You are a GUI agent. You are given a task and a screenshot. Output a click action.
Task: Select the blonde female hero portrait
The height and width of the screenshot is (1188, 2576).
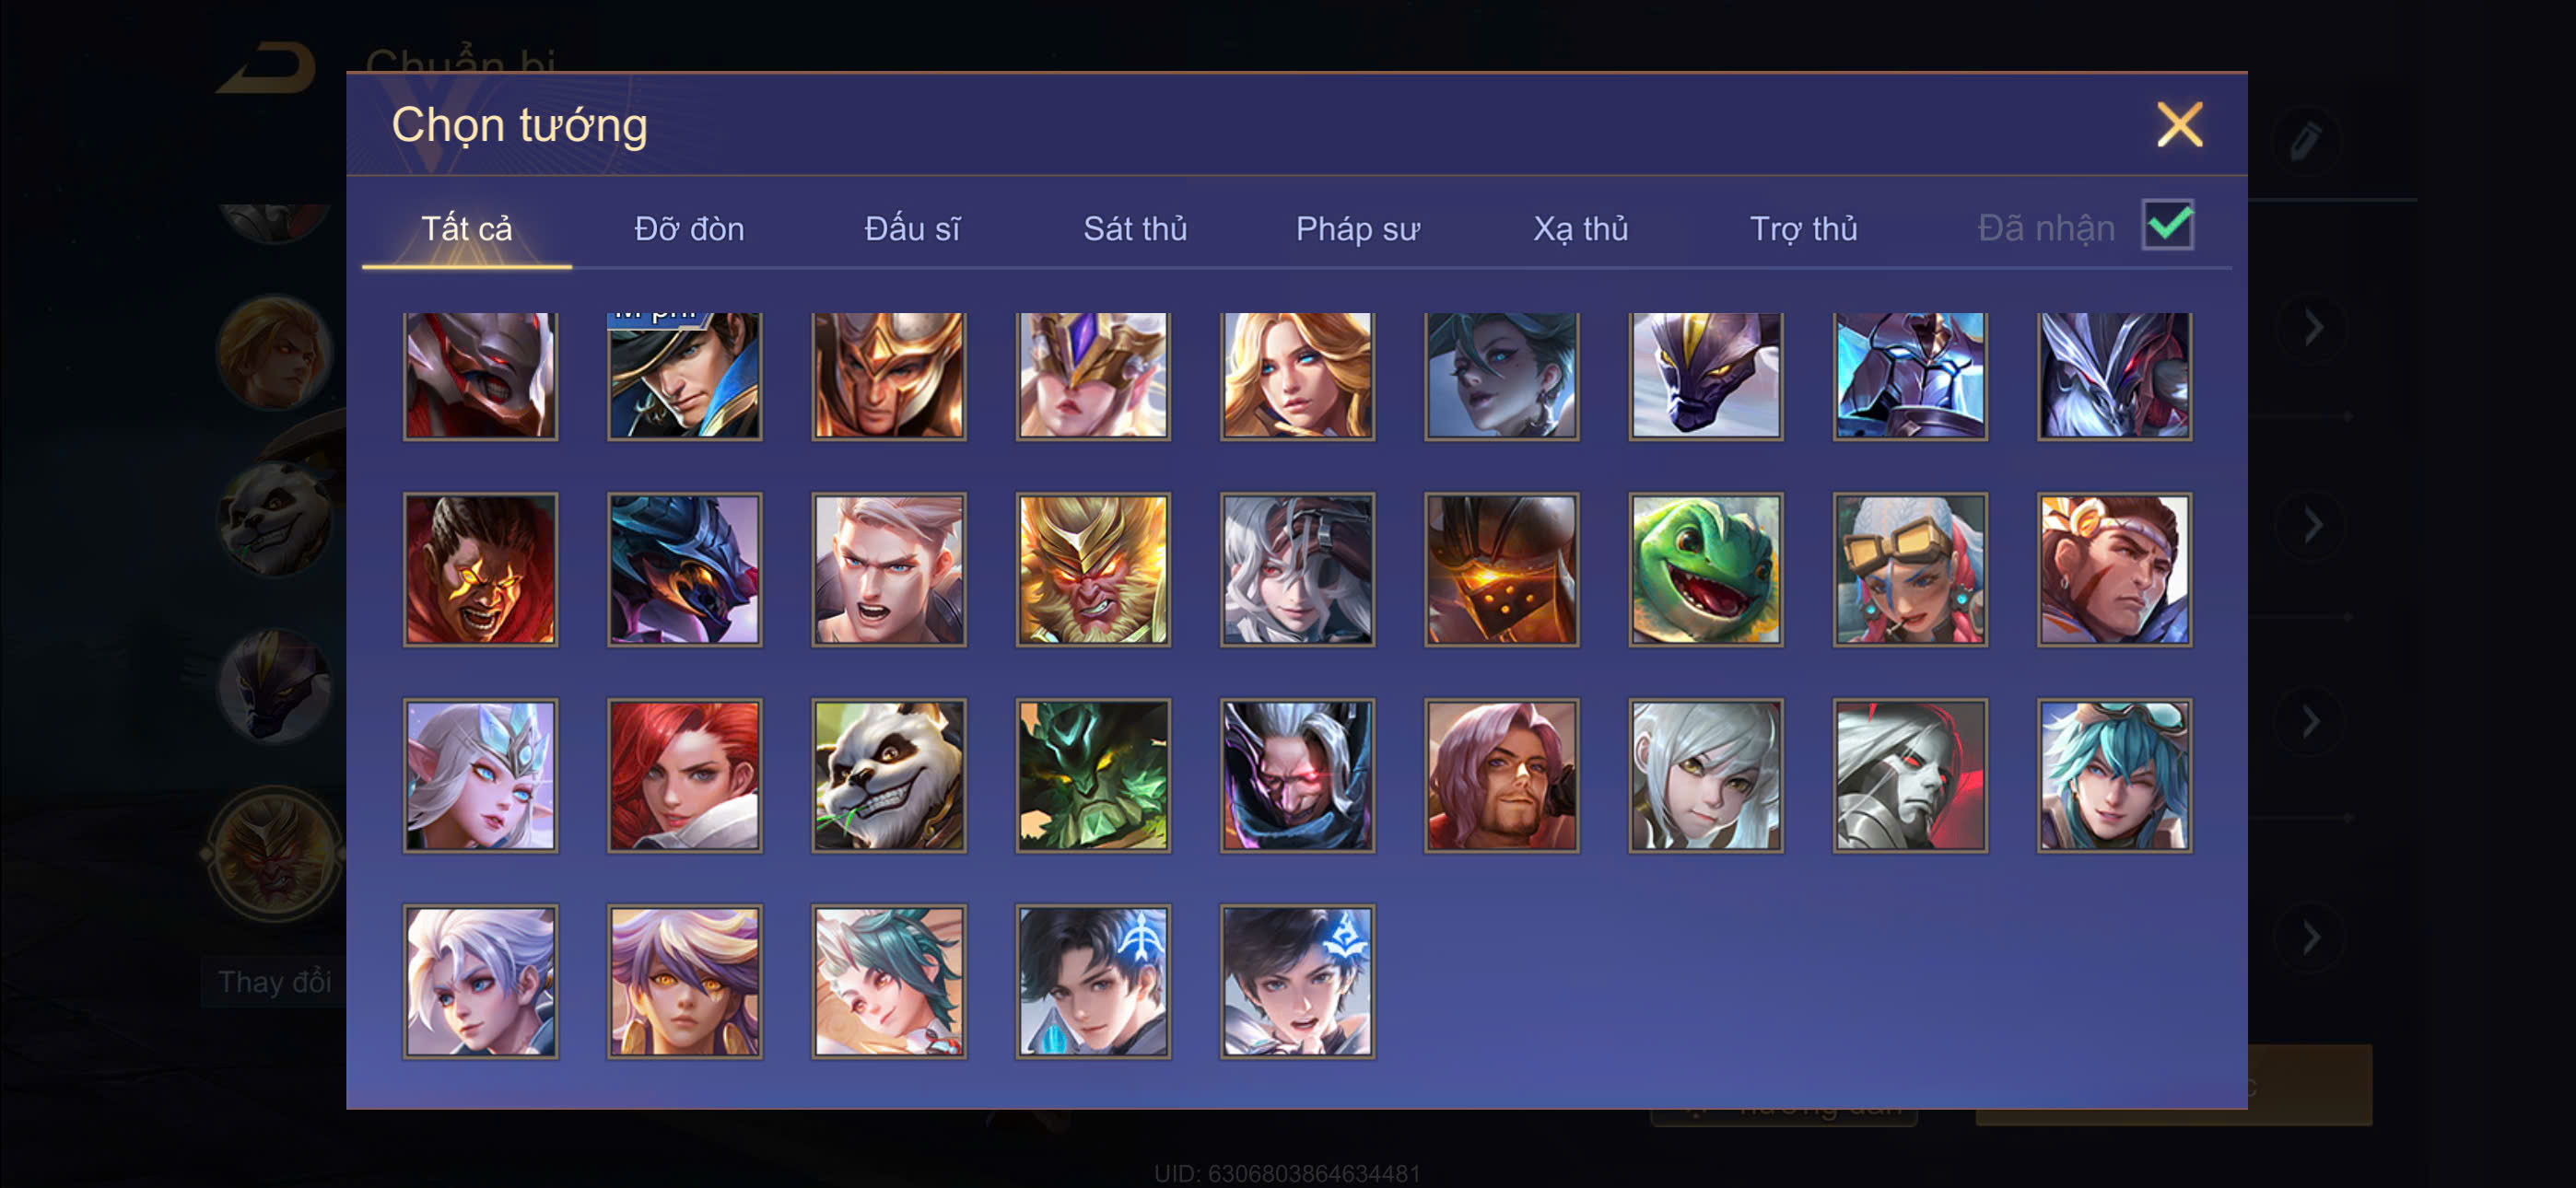(1297, 376)
